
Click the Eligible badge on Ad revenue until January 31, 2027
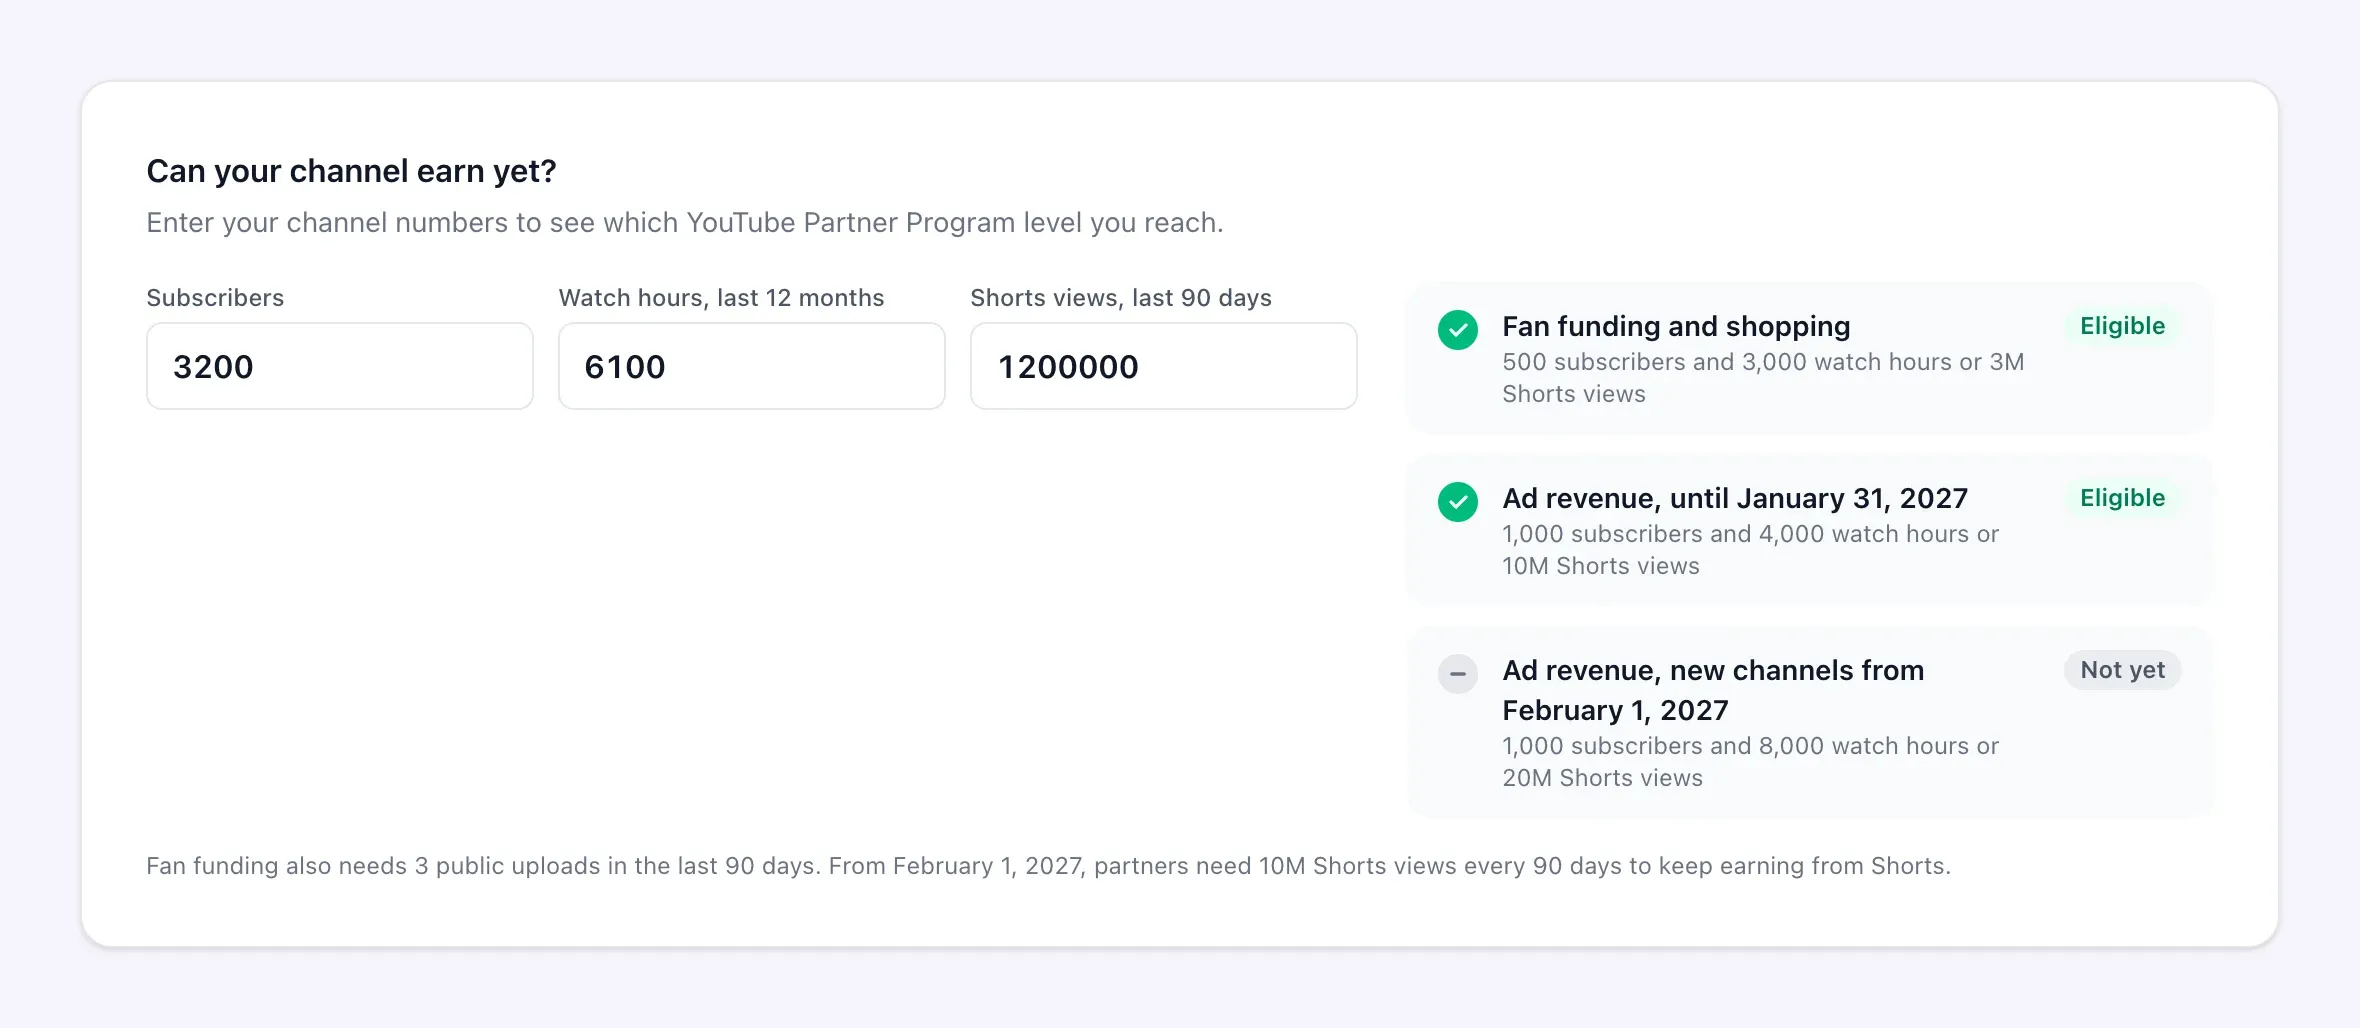coord(2122,498)
